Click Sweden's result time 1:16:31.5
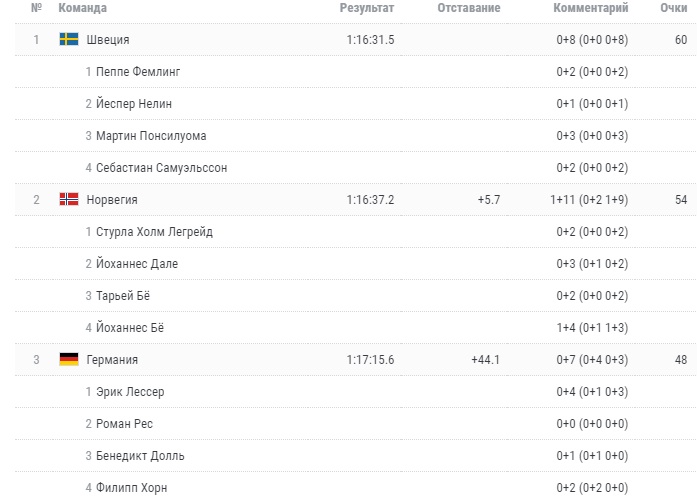The height and width of the screenshot is (502, 697). tap(370, 40)
